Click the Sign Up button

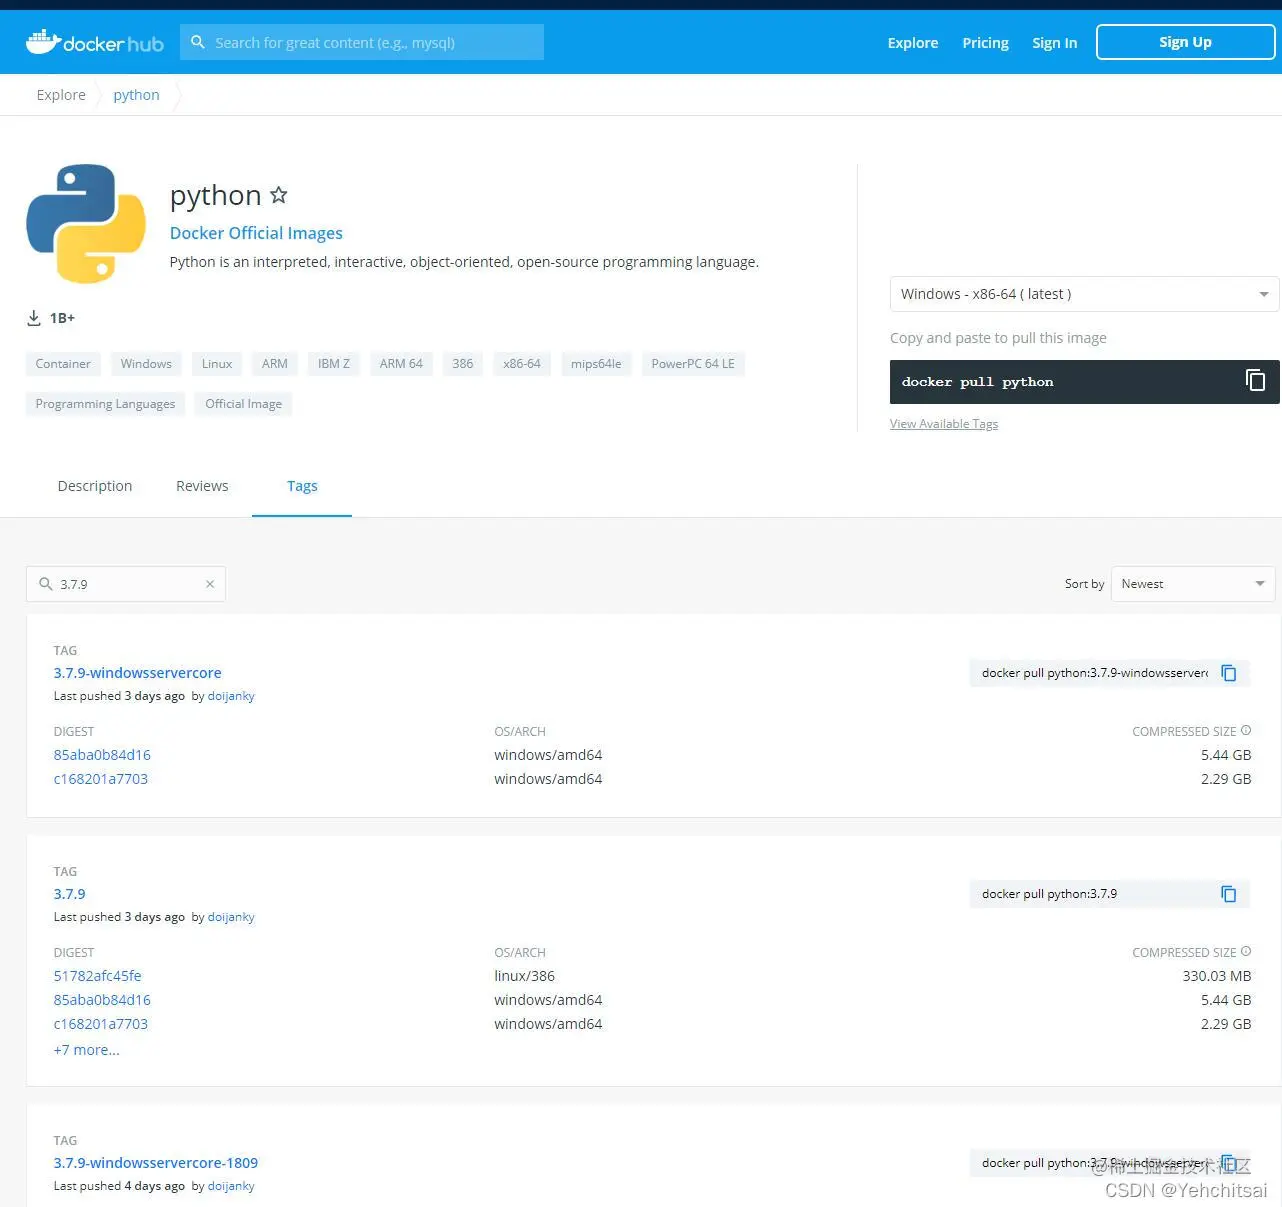click(1185, 42)
